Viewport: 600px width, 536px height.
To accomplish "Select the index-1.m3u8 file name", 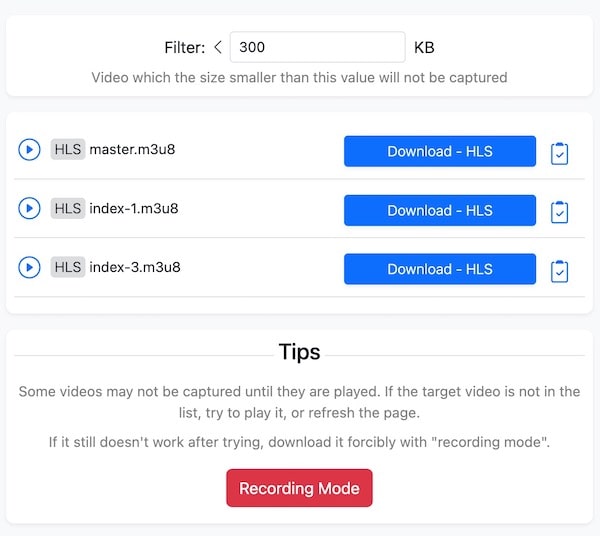I will pos(134,209).
